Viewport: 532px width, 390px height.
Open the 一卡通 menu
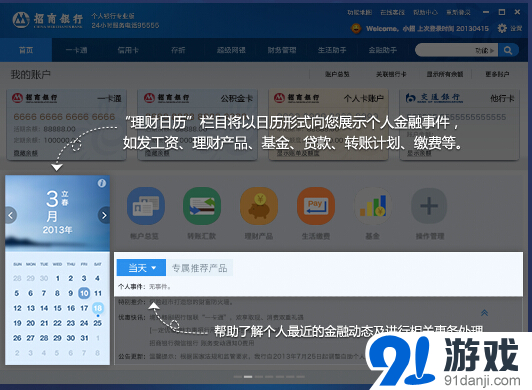tap(77, 50)
